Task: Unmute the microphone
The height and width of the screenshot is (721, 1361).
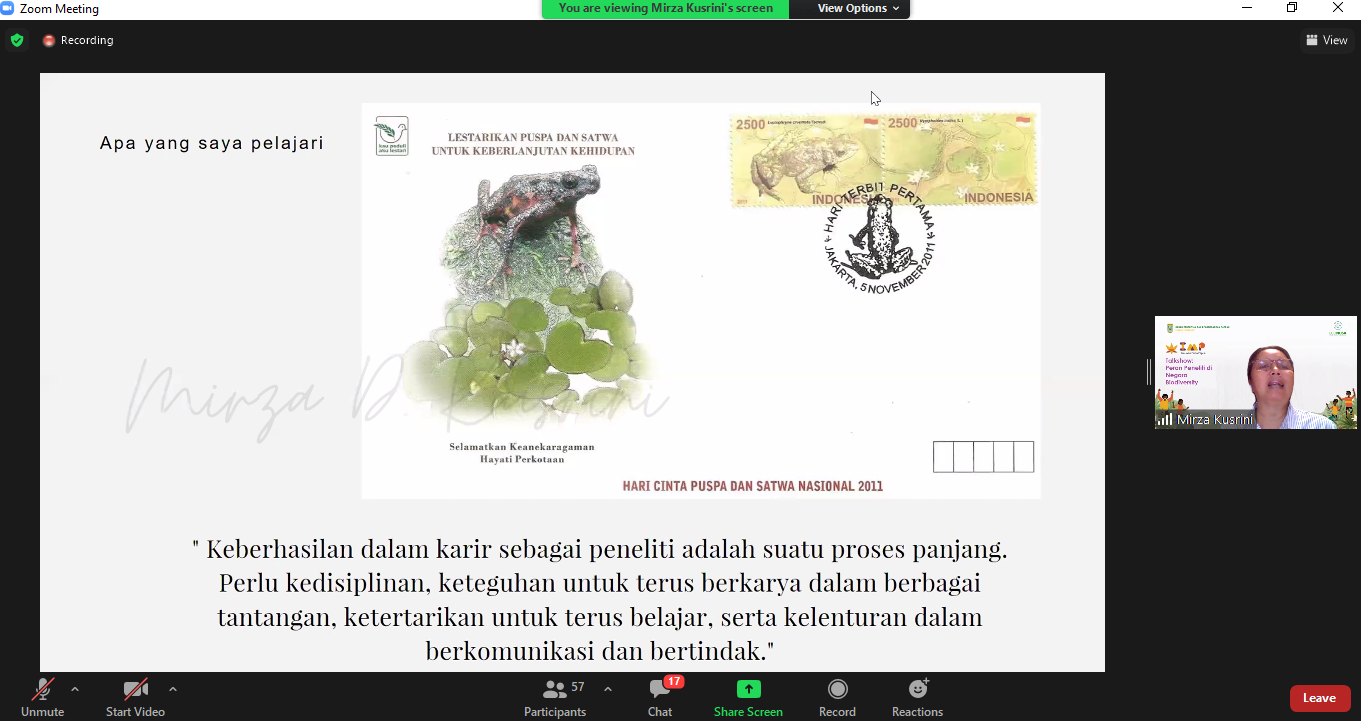Action: tap(42, 697)
